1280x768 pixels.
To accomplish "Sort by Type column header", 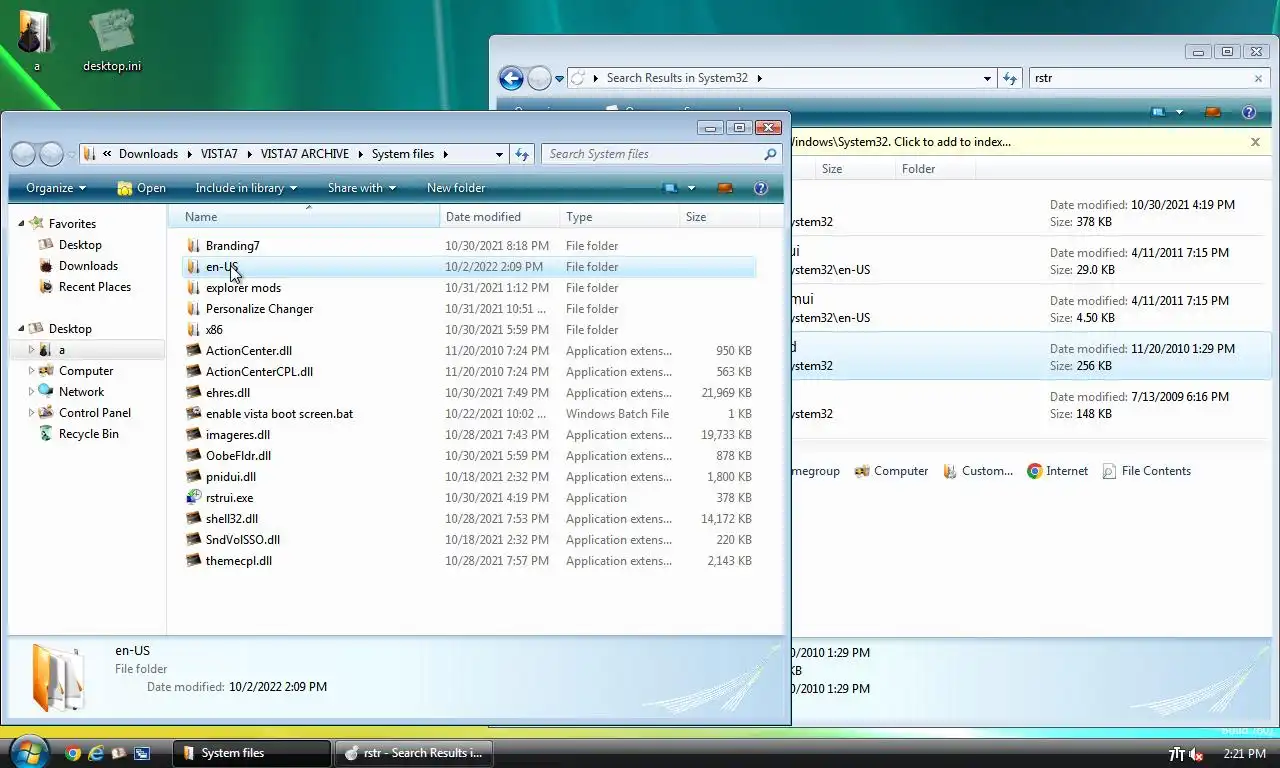I will click(620, 217).
